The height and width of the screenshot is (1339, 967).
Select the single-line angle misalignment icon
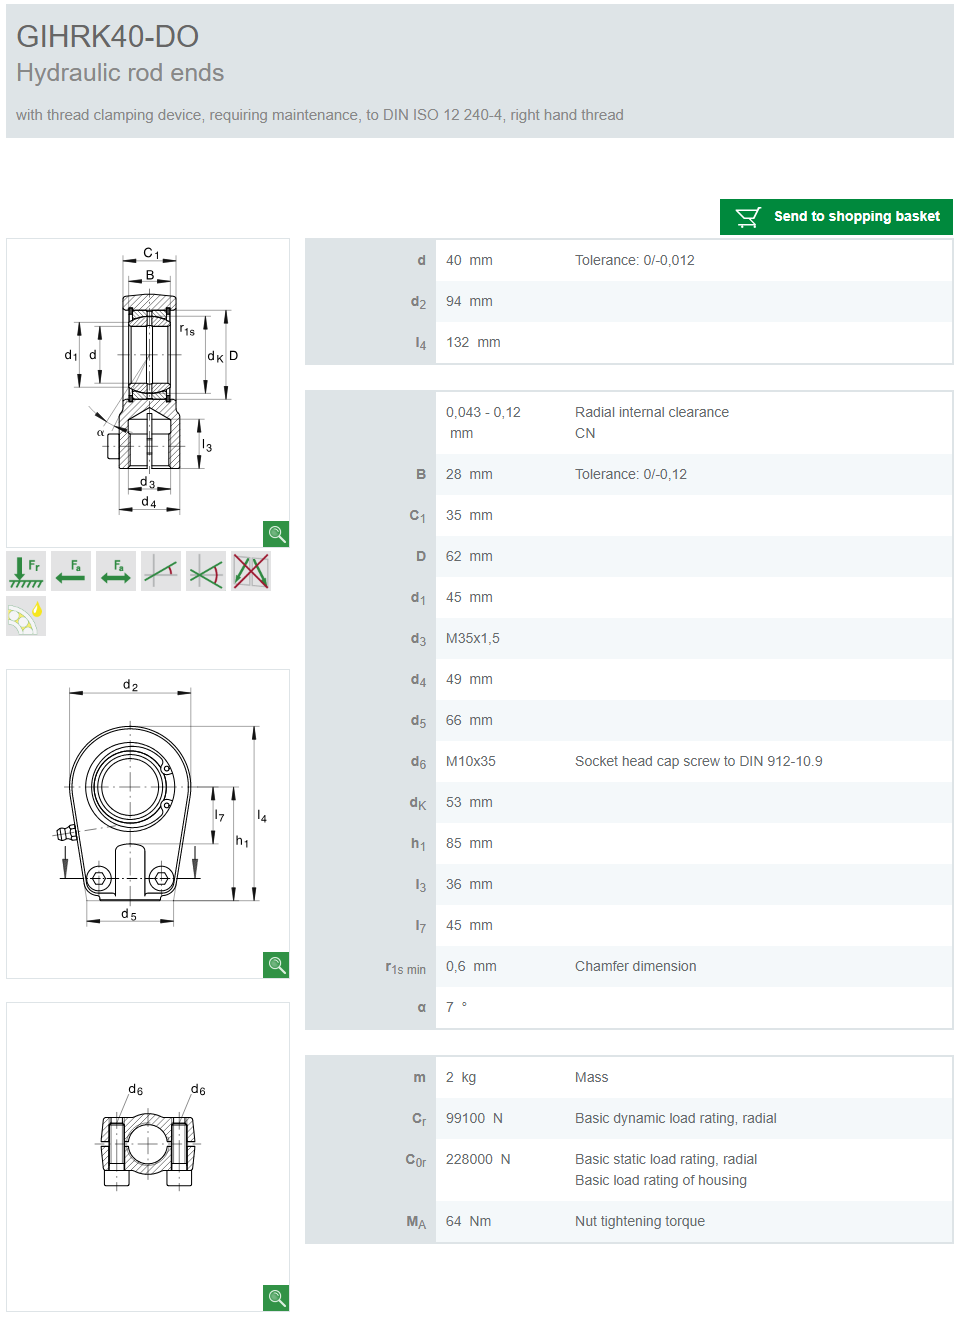[161, 571]
